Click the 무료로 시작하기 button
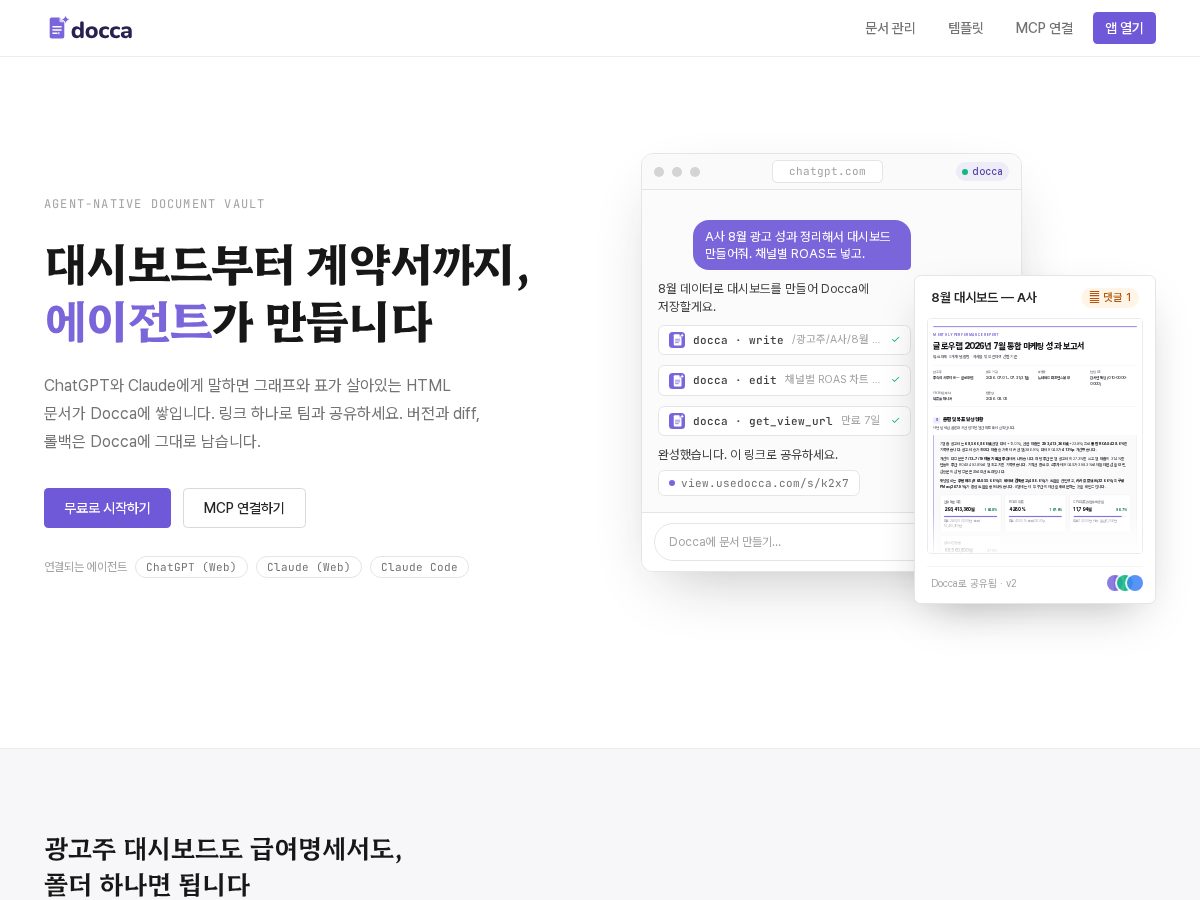This screenshot has height=900, width=1200. pos(107,508)
